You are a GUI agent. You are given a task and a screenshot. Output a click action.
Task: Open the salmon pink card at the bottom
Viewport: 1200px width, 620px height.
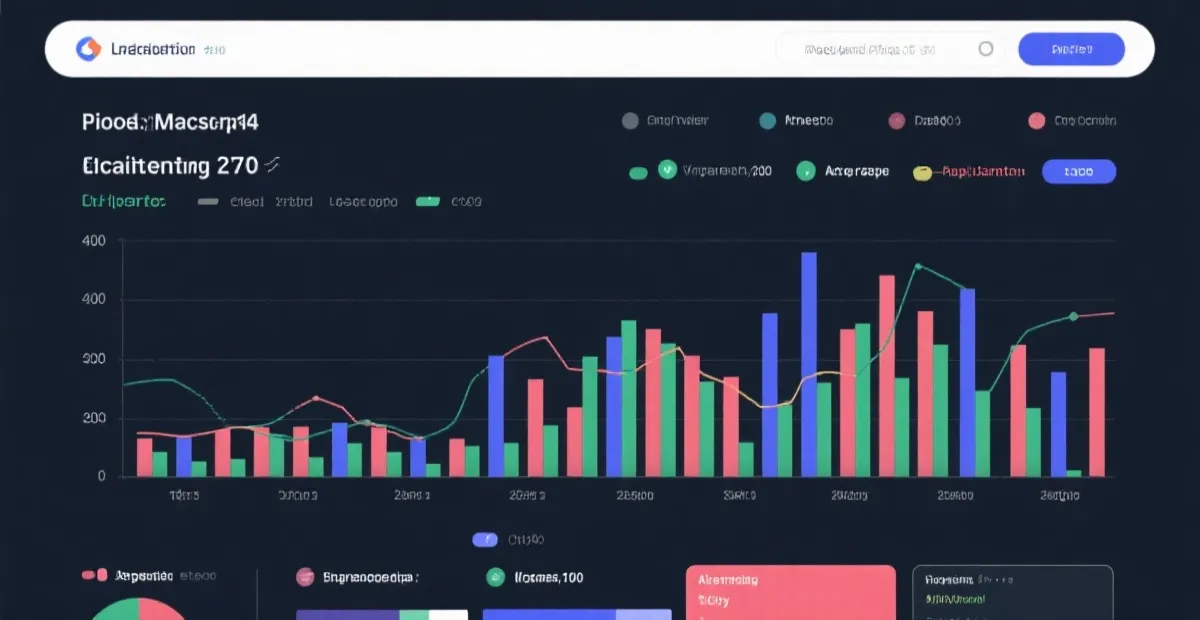click(x=790, y=592)
